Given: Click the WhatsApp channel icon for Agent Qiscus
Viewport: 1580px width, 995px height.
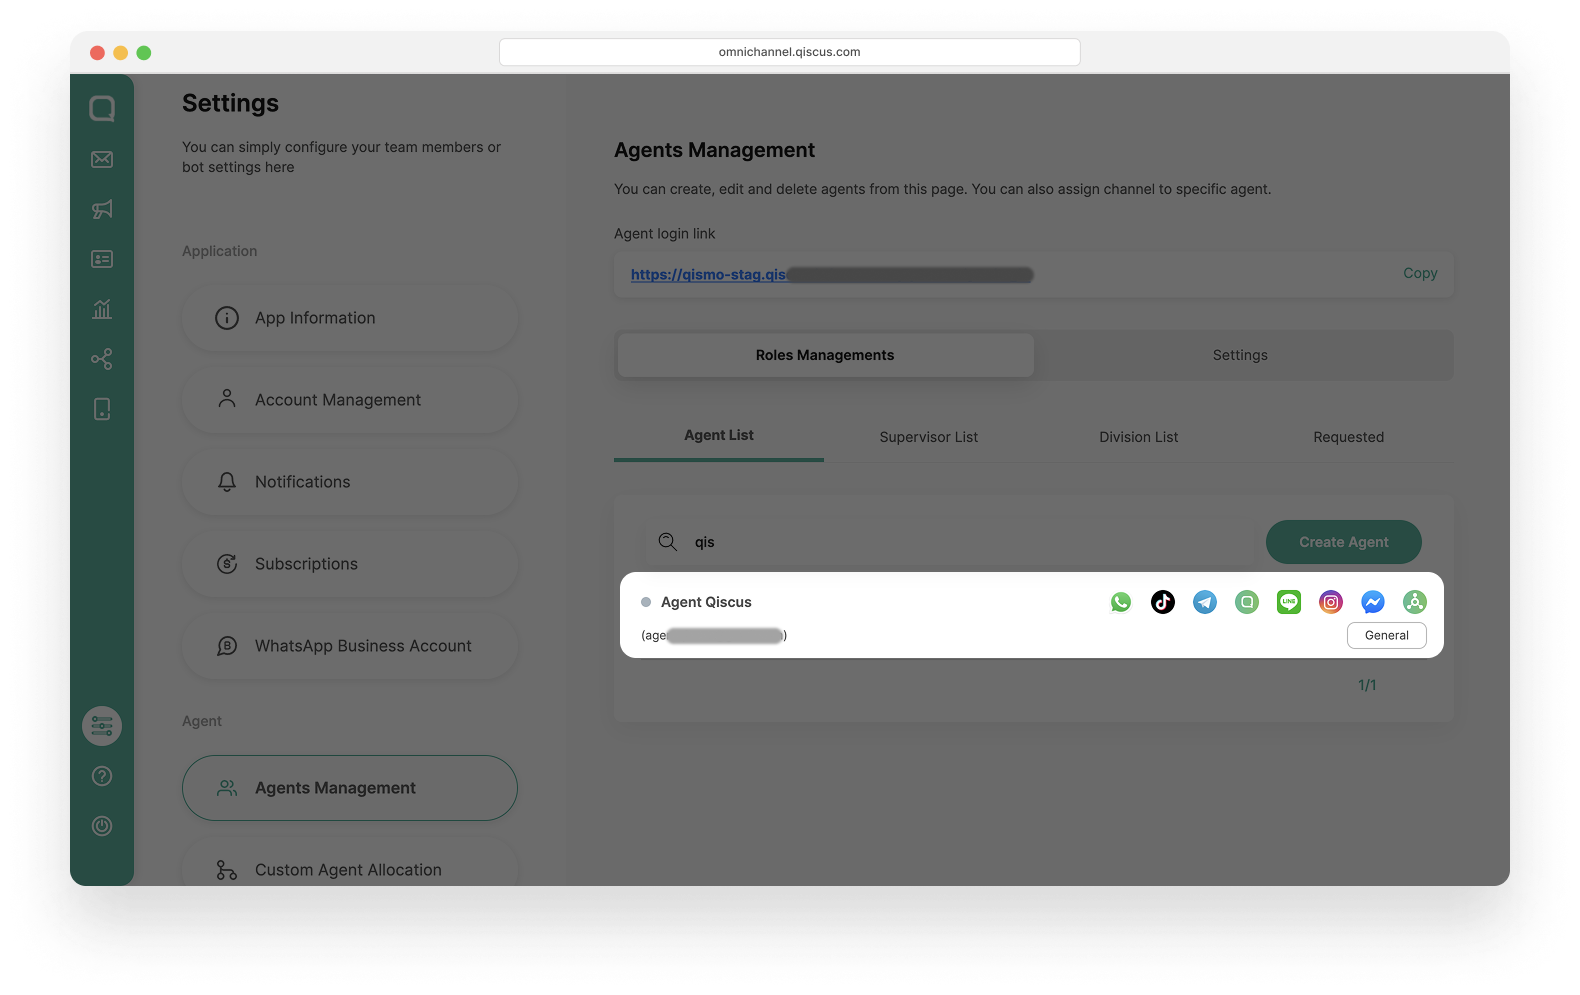Looking at the screenshot, I should tap(1121, 602).
